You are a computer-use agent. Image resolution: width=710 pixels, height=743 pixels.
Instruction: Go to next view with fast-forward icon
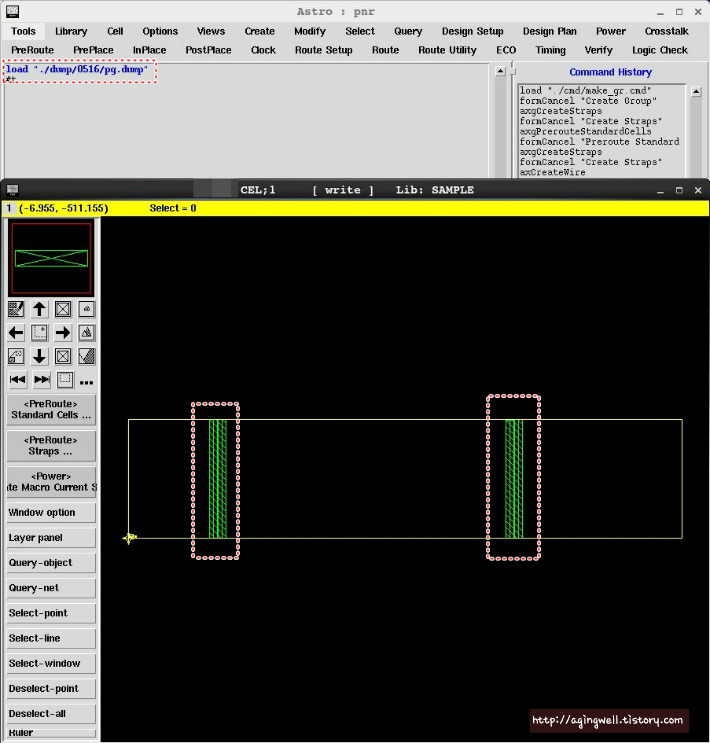(x=42, y=380)
